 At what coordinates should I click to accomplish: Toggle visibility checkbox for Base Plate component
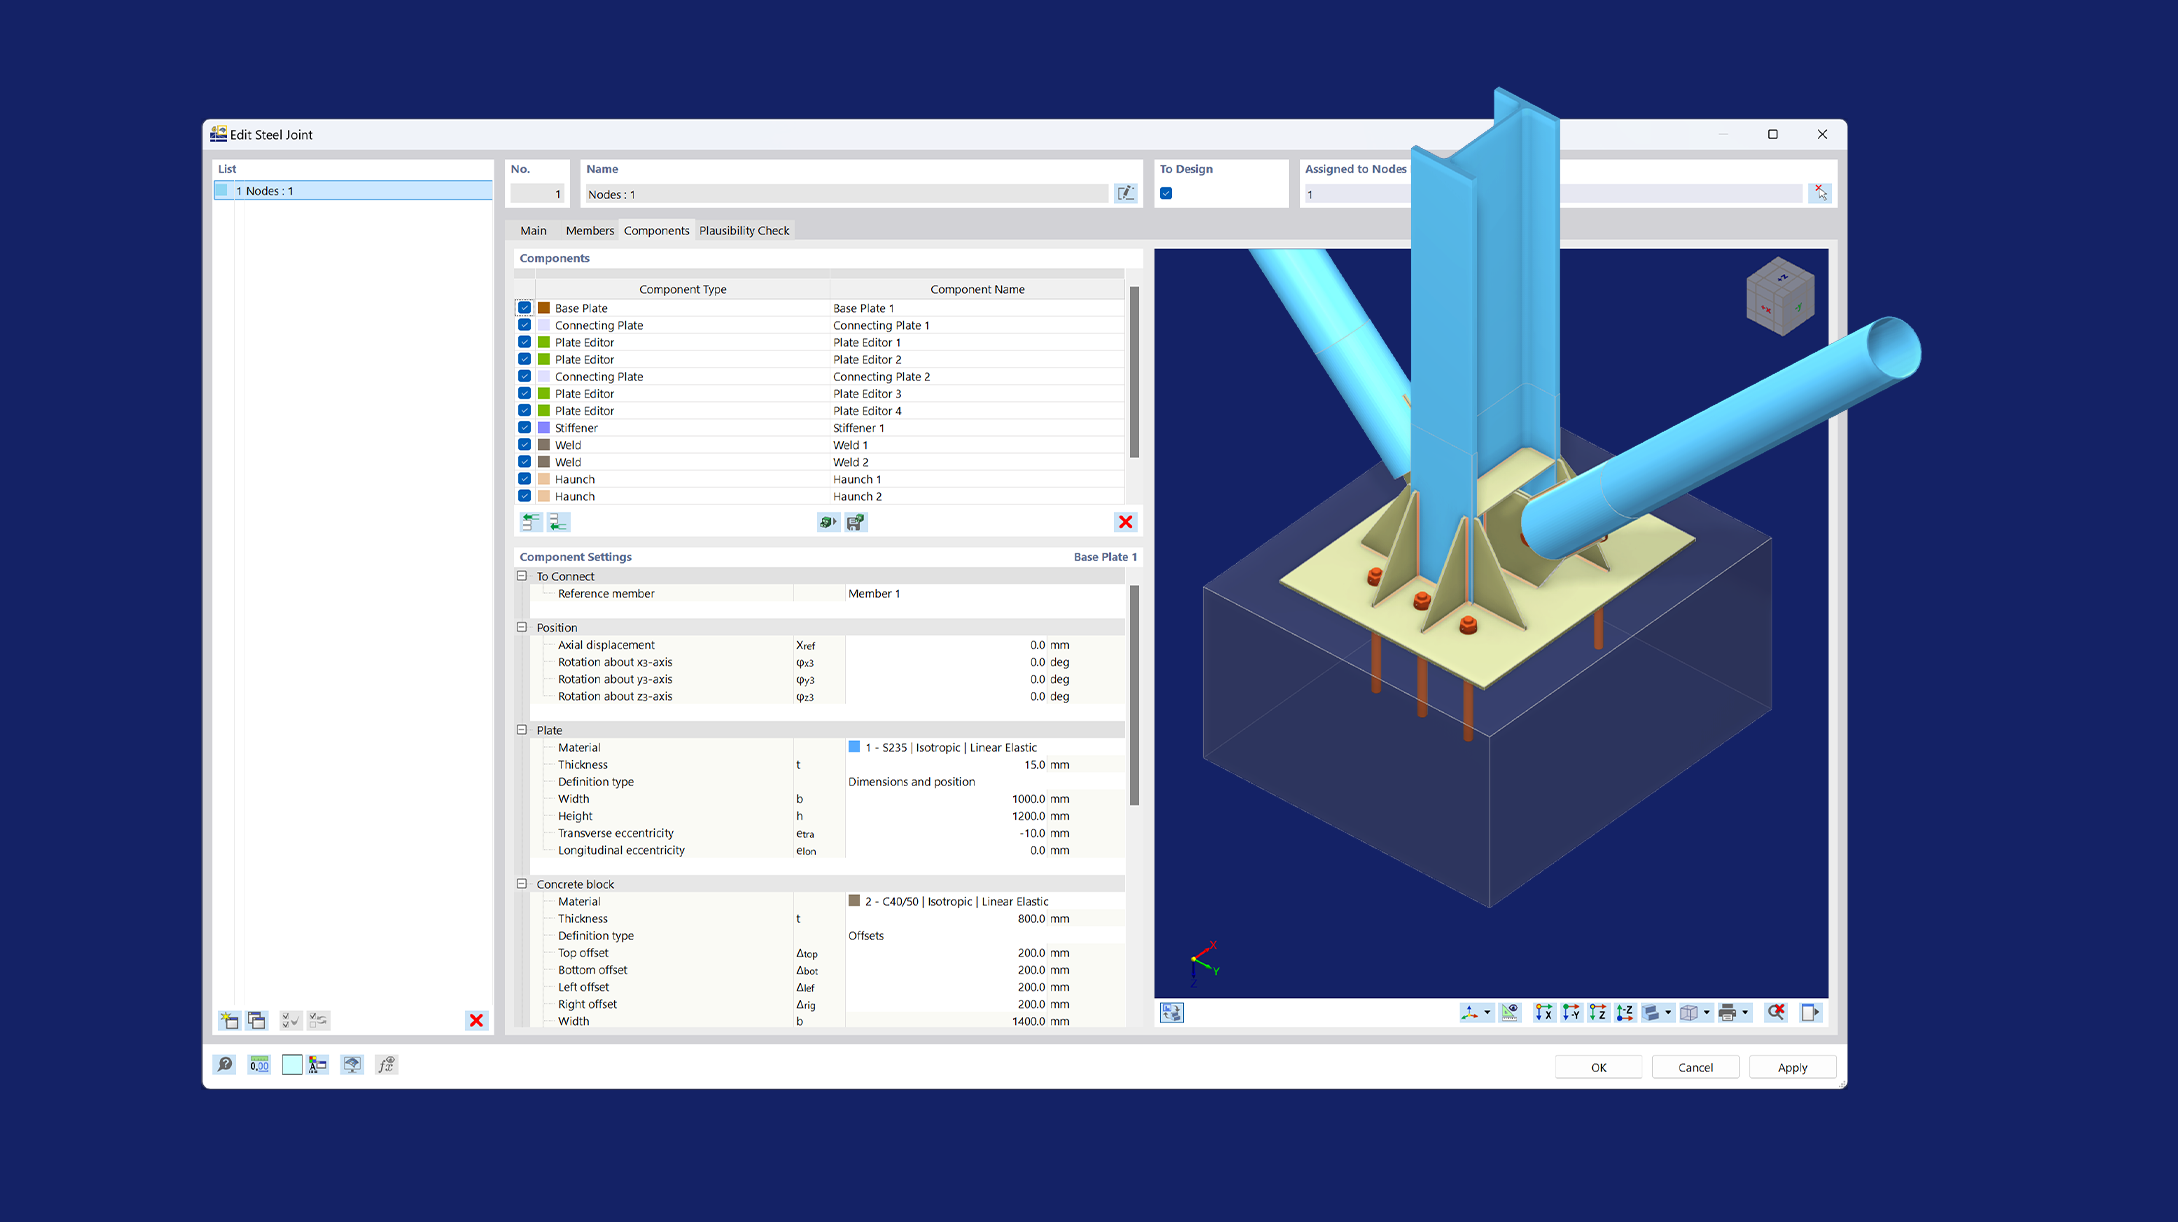[x=525, y=308]
